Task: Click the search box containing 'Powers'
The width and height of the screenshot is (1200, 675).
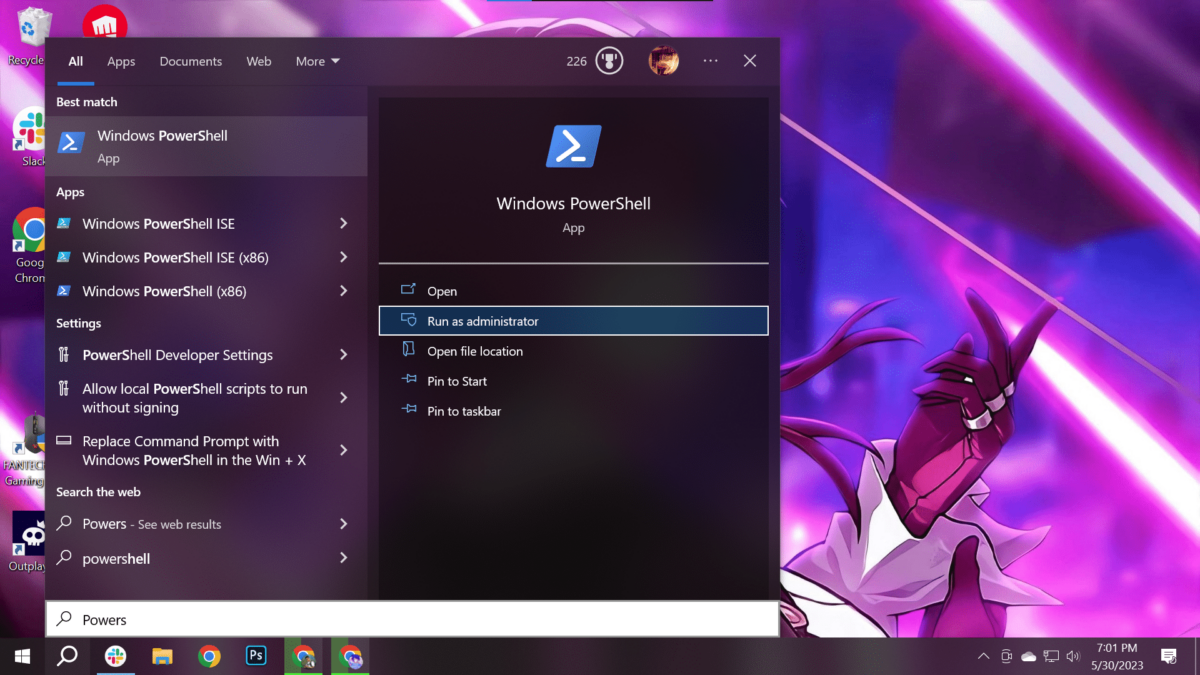Action: (x=412, y=619)
